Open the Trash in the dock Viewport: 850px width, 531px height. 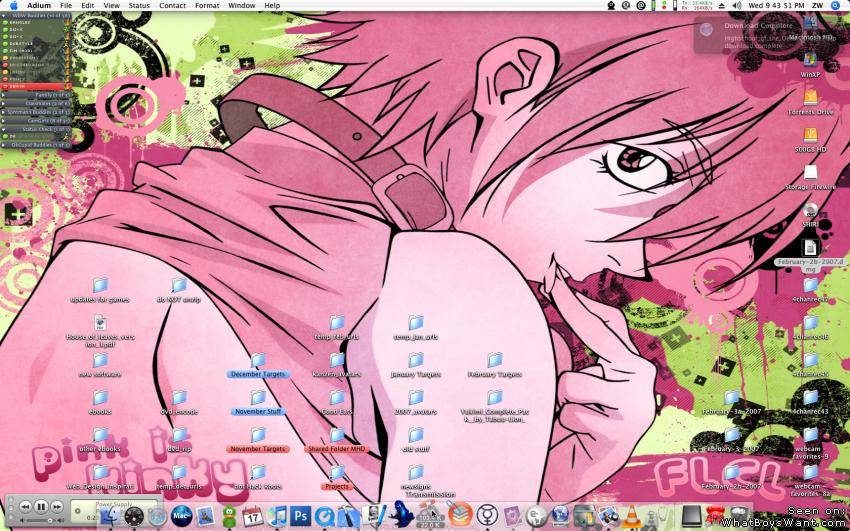739,516
